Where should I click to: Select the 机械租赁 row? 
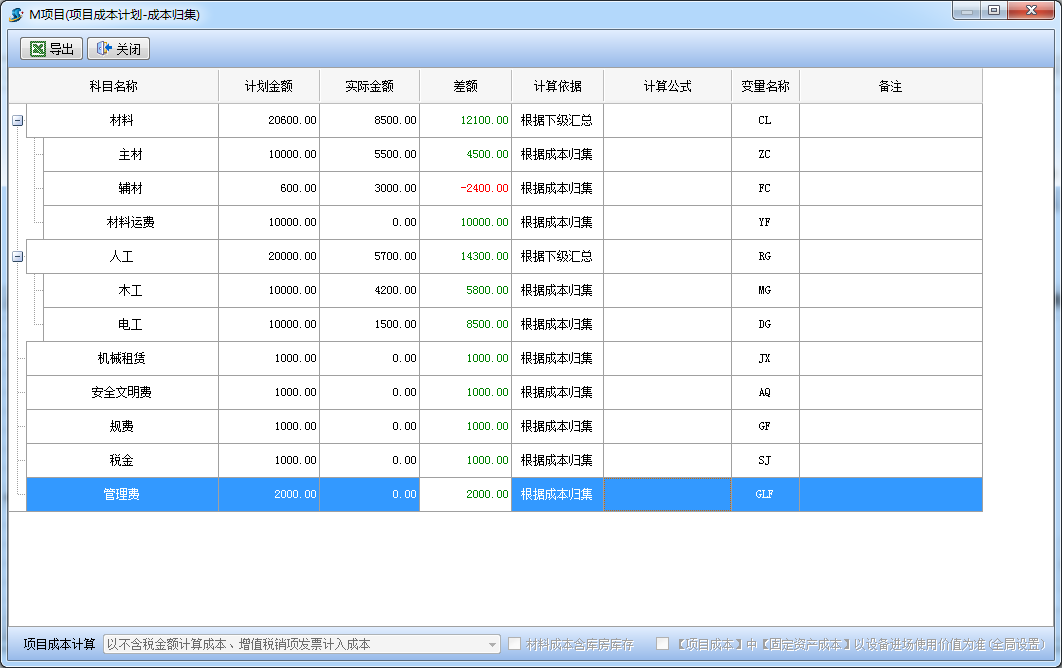tap(121, 358)
